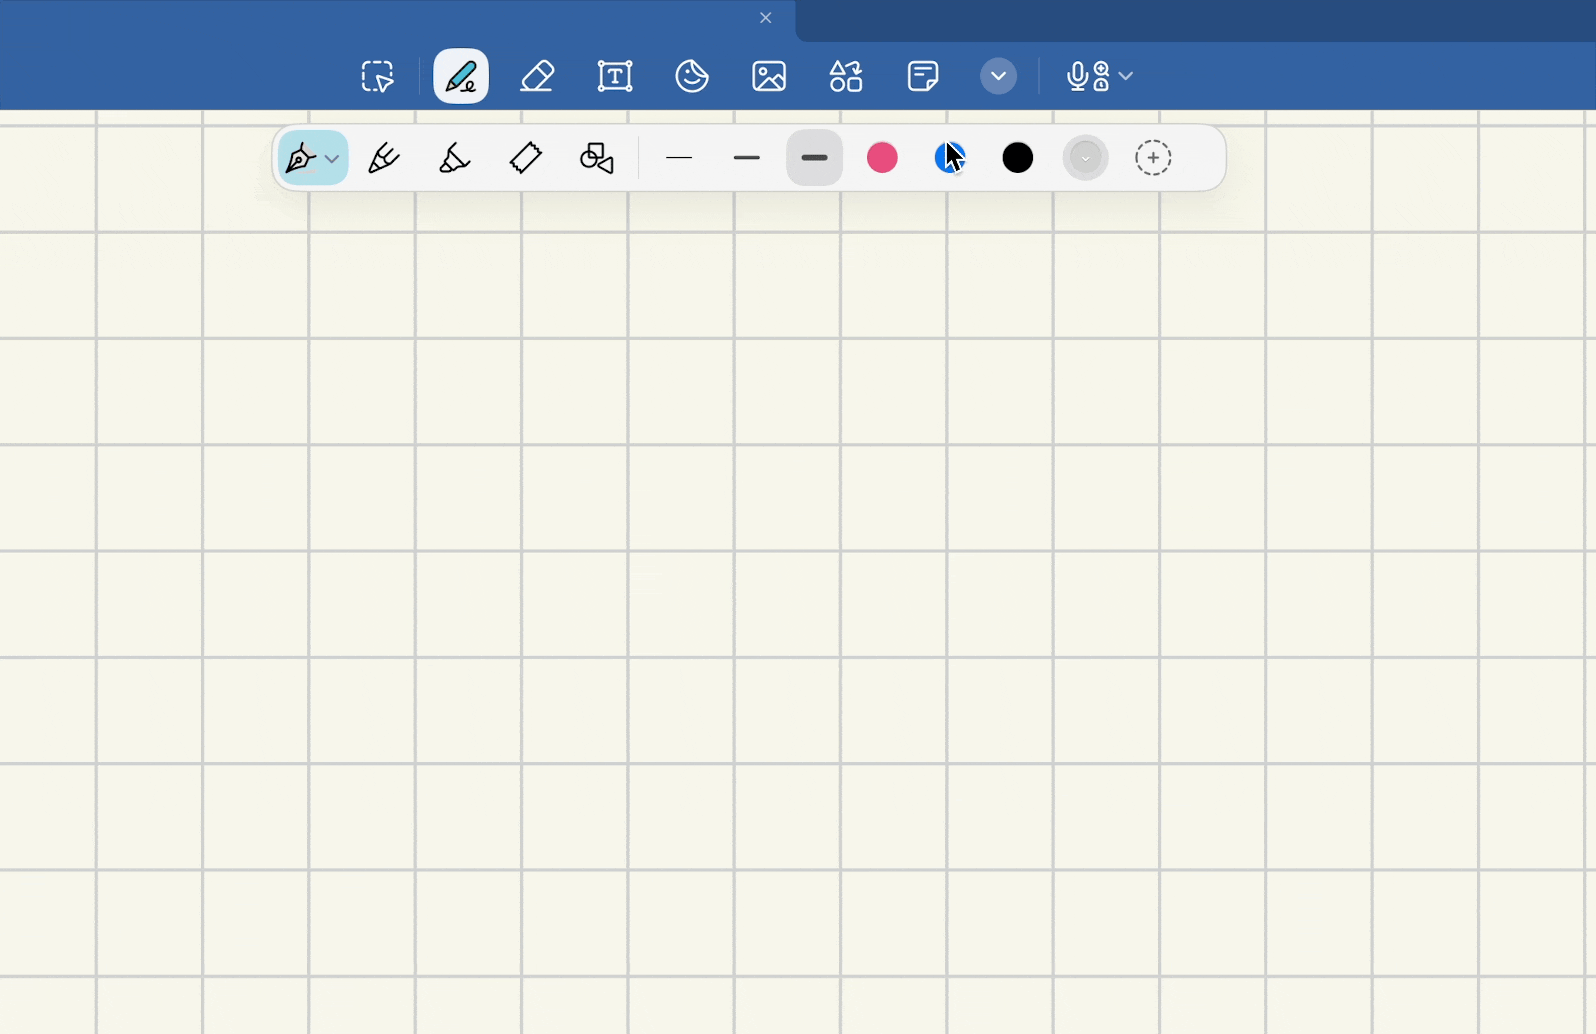Open the Image insert tool
The width and height of the screenshot is (1596, 1034).
pos(769,76)
